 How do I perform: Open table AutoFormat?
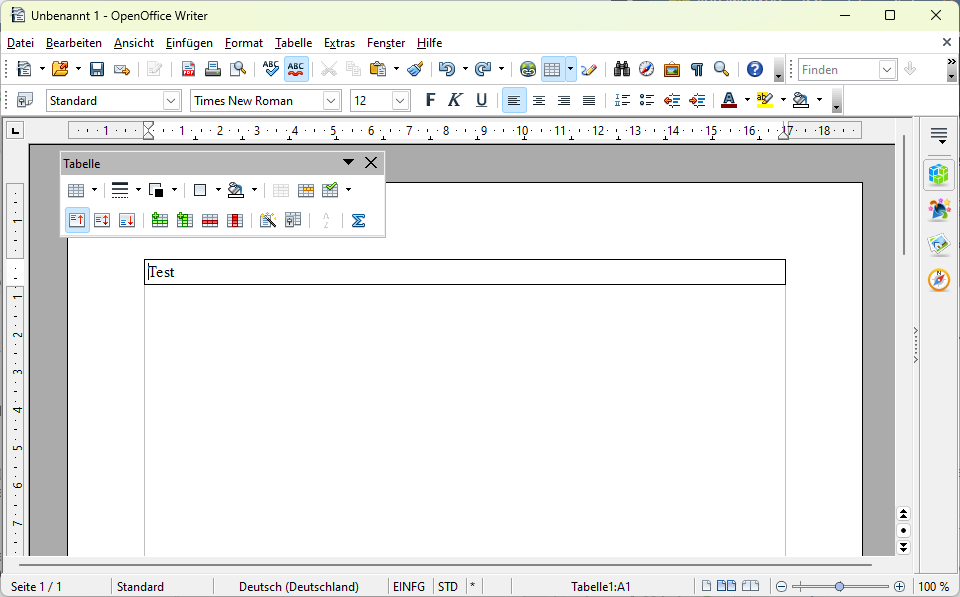[x=268, y=220]
